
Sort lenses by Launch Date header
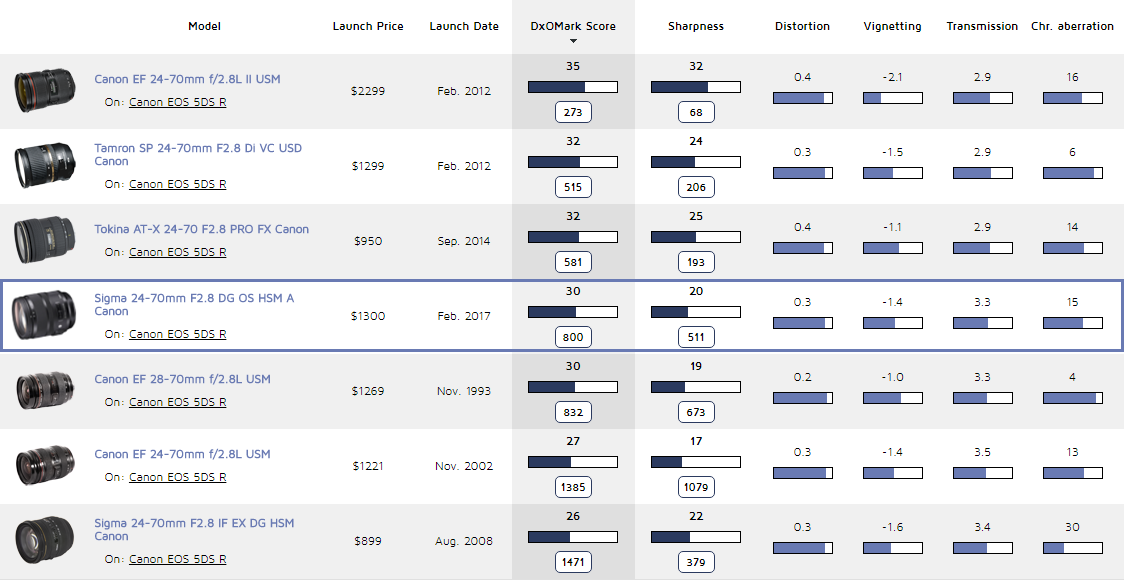(464, 26)
